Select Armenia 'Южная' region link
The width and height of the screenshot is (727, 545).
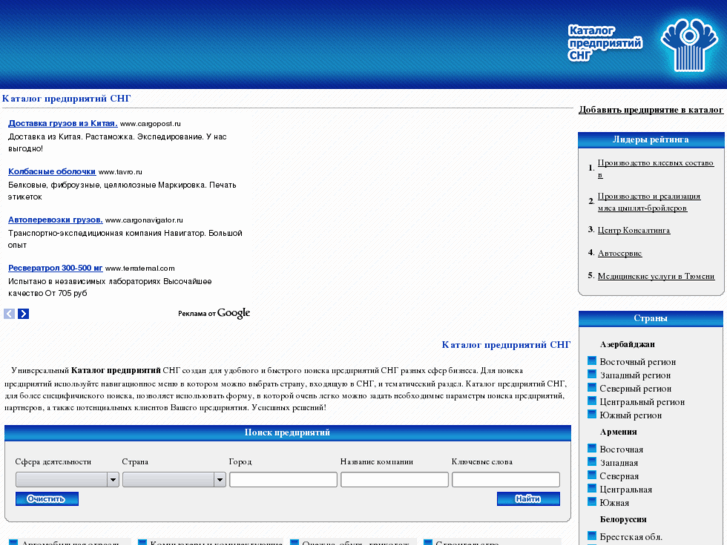pos(614,503)
